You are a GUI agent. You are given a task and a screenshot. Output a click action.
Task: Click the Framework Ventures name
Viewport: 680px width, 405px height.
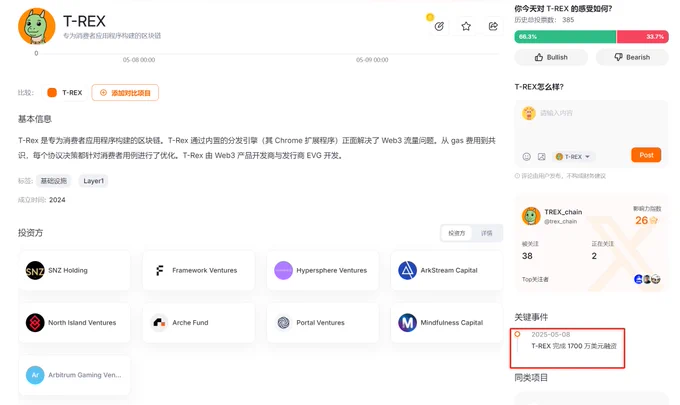(x=205, y=271)
